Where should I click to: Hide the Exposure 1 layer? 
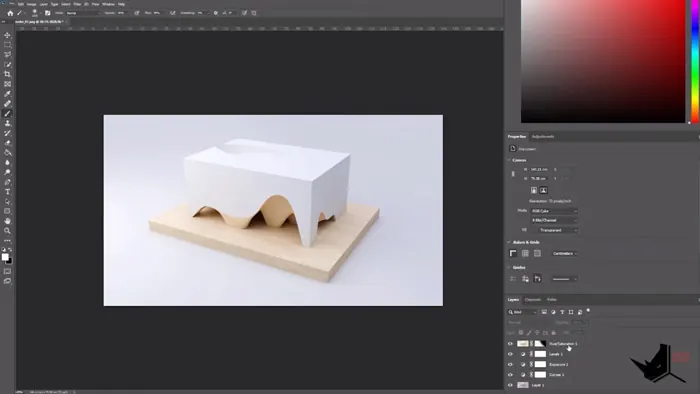coord(510,365)
